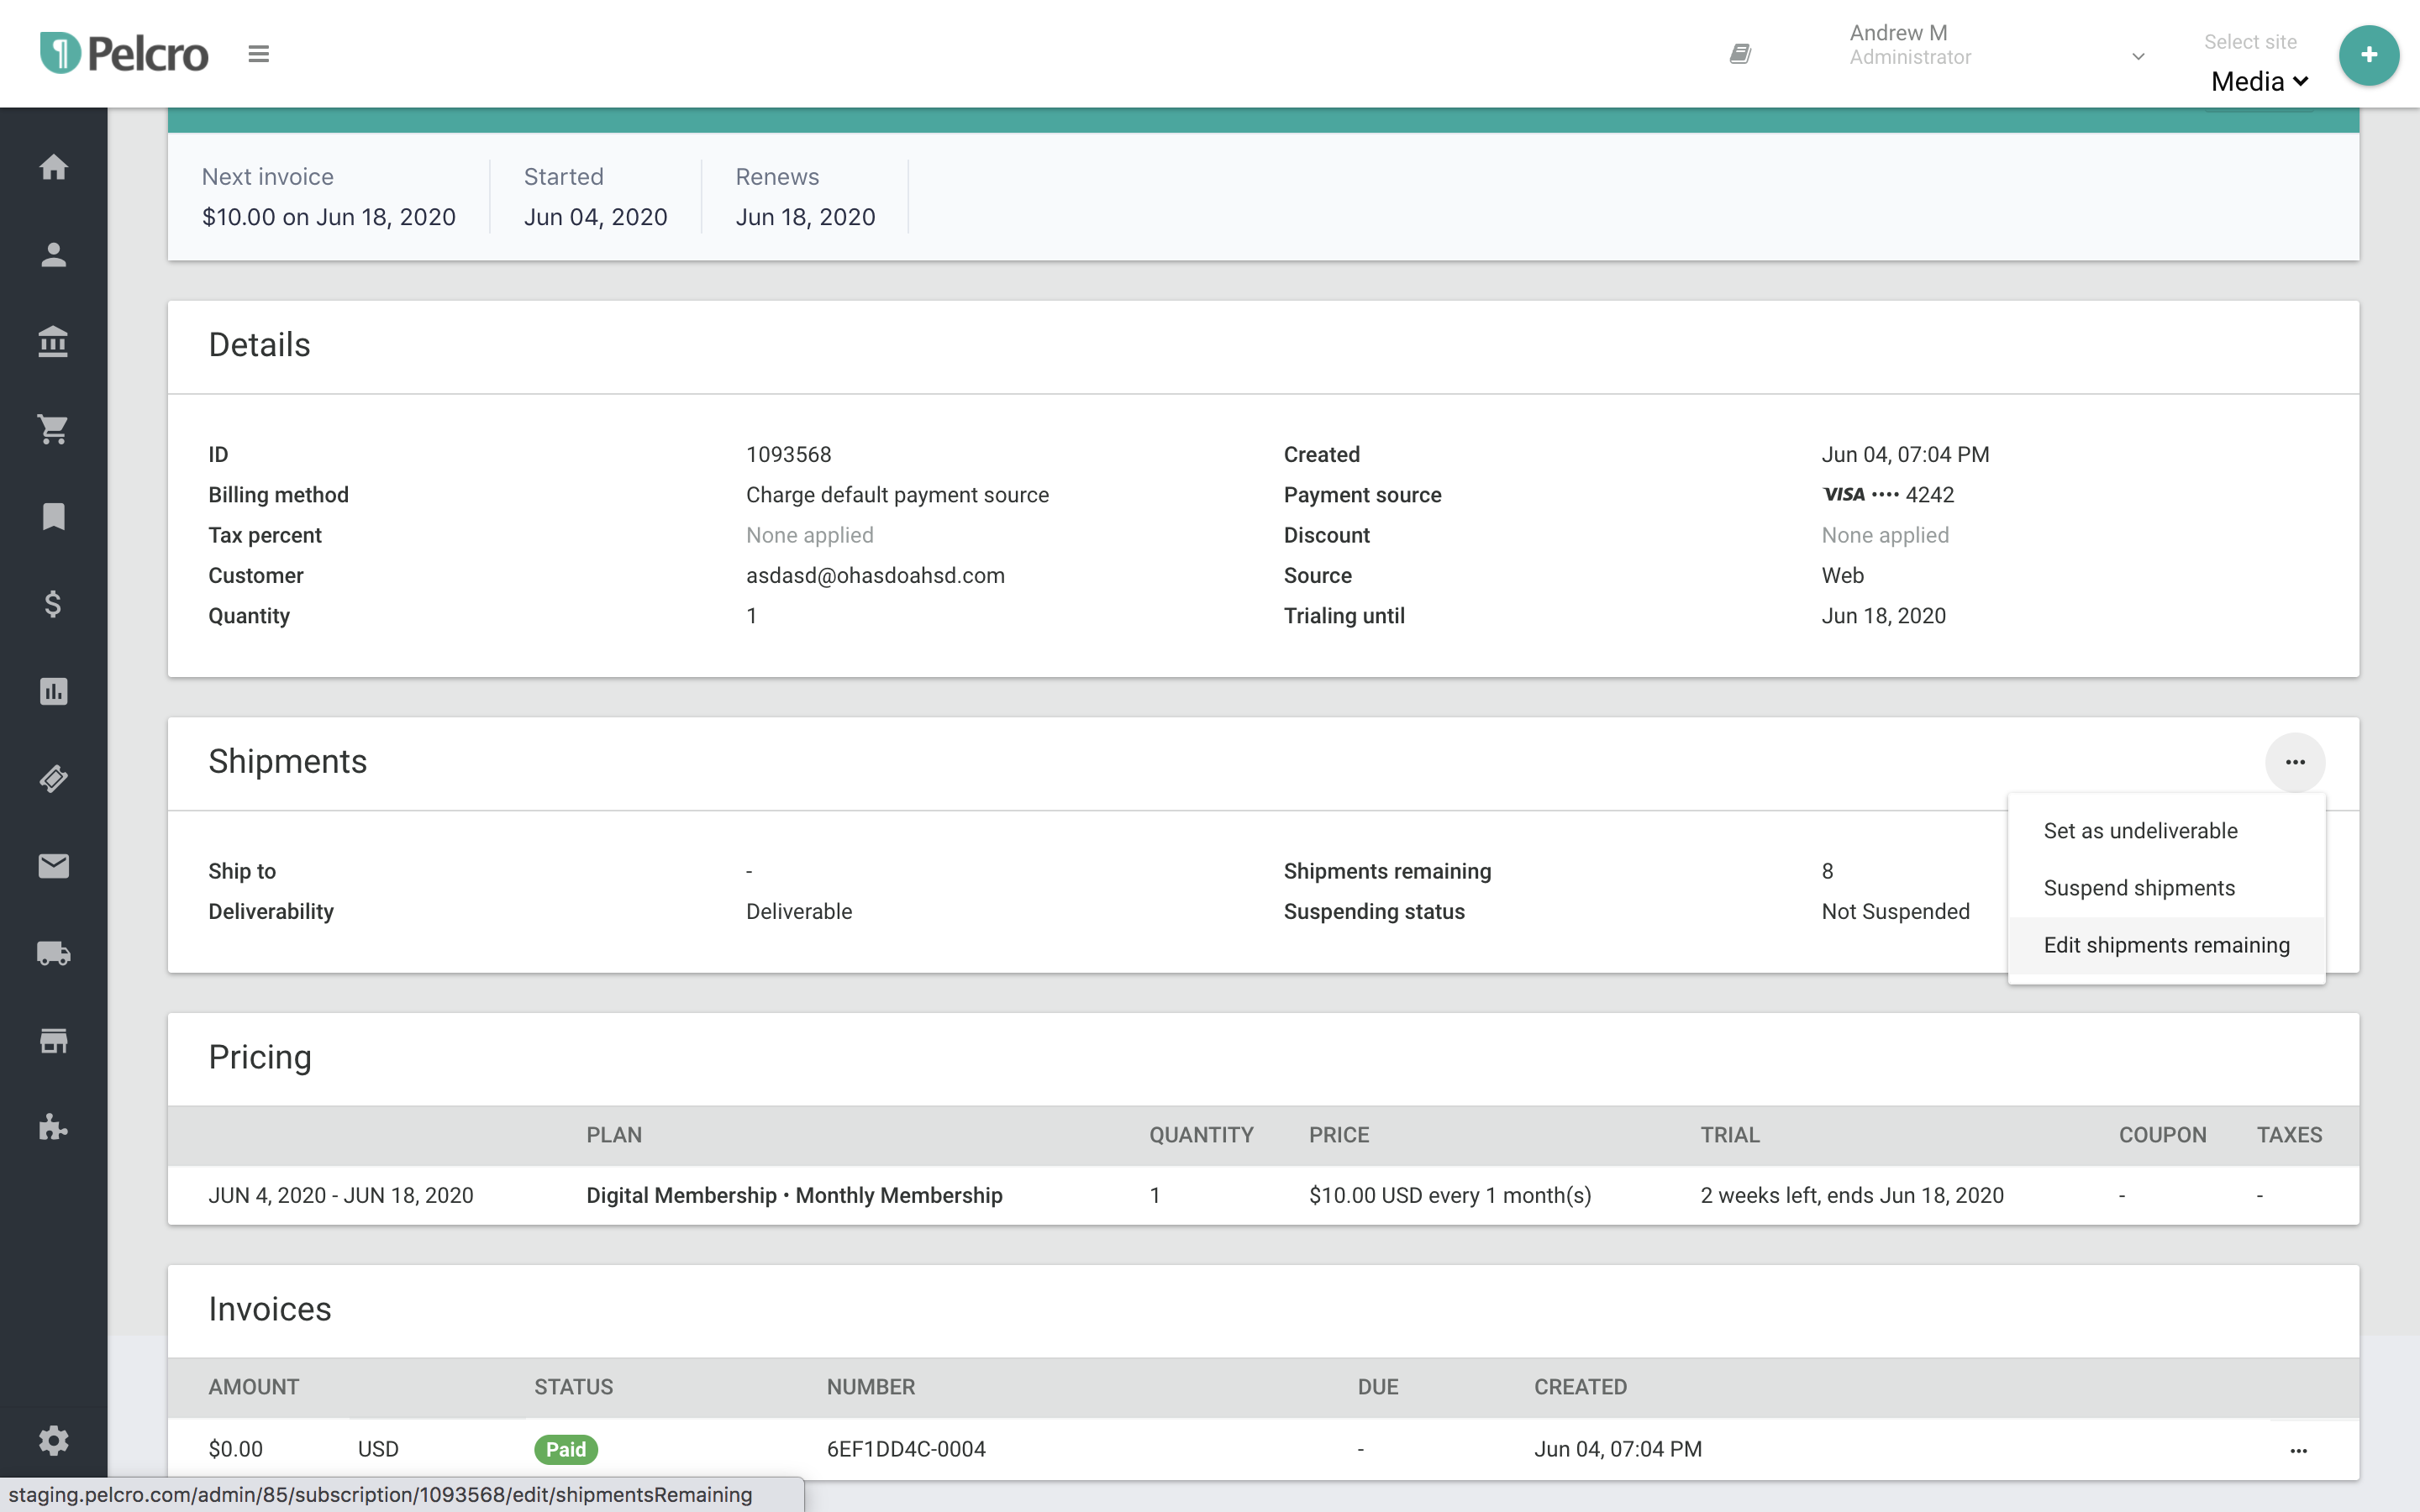Image resolution: width=2420 pixels, height=1512 pixels.
Task: Select 'Set as undeliverable' menu option
Action: coord(2140,831)
